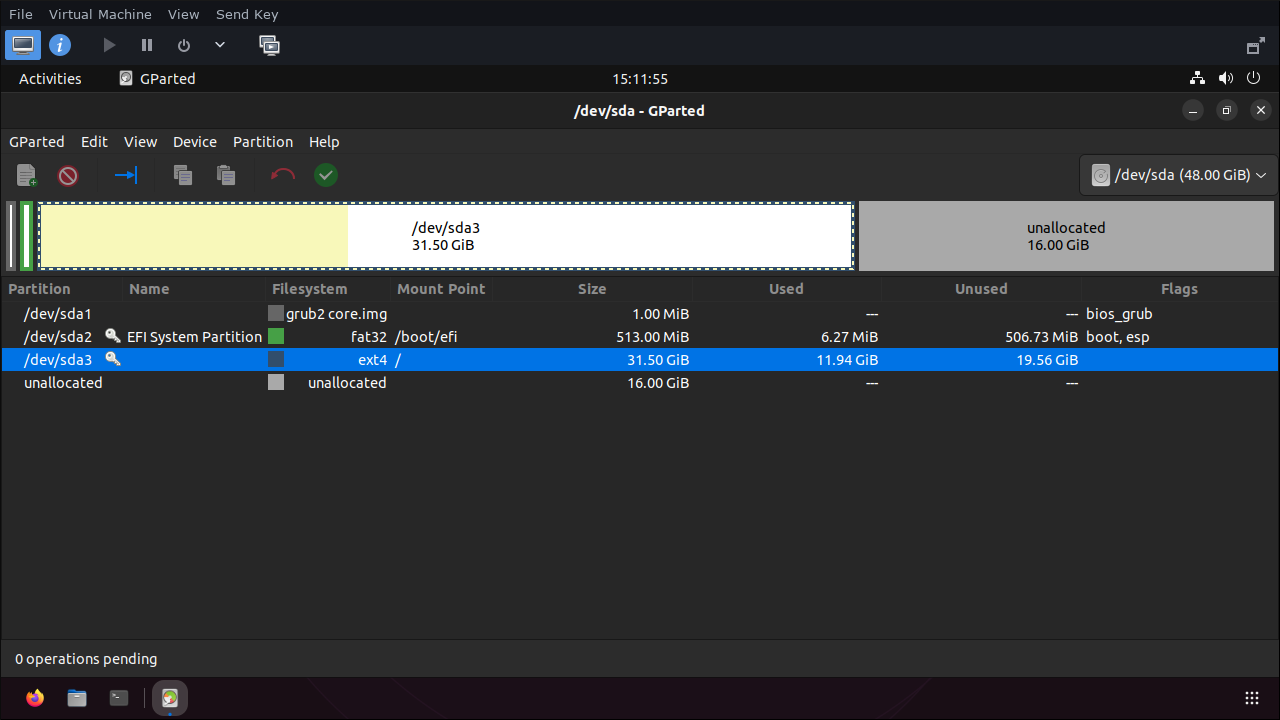This screenshot has width=1280, height=720.
Task: Click the Create new partition icon
Action: point(27,176)
